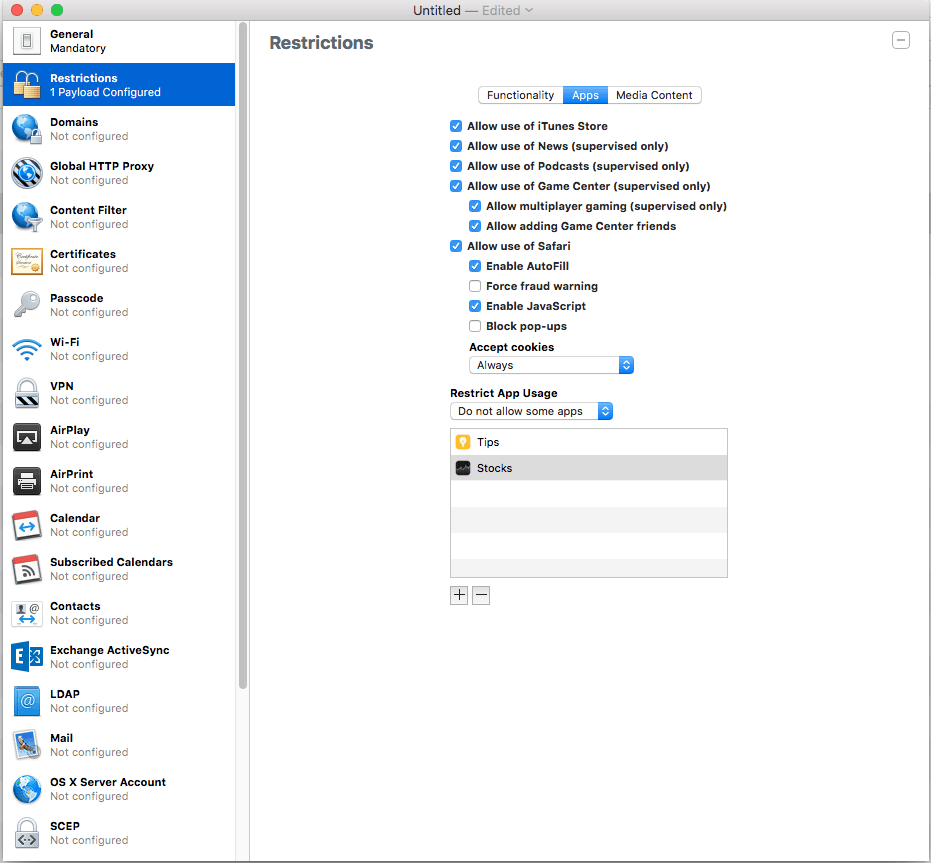Viewport: 931px width, 863px height.
Task: Enable Block pop-ups checkbox
Action: coord(476,326)
